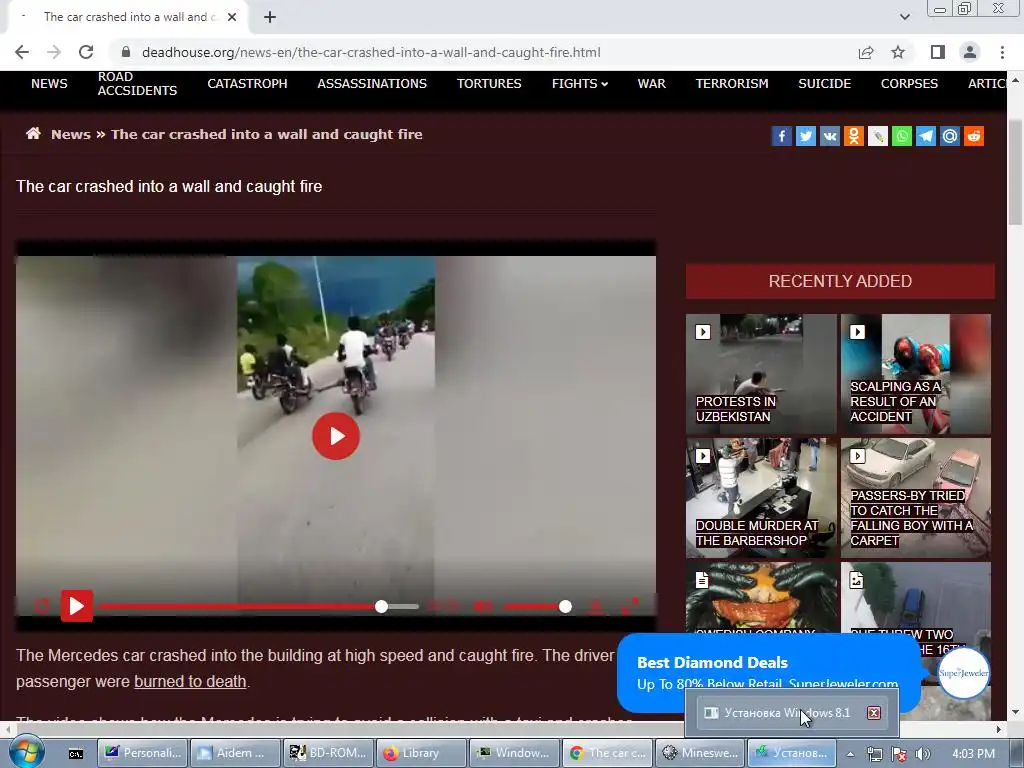Click the vertical page scrollbar thumb

click(x=1015, y=173)
